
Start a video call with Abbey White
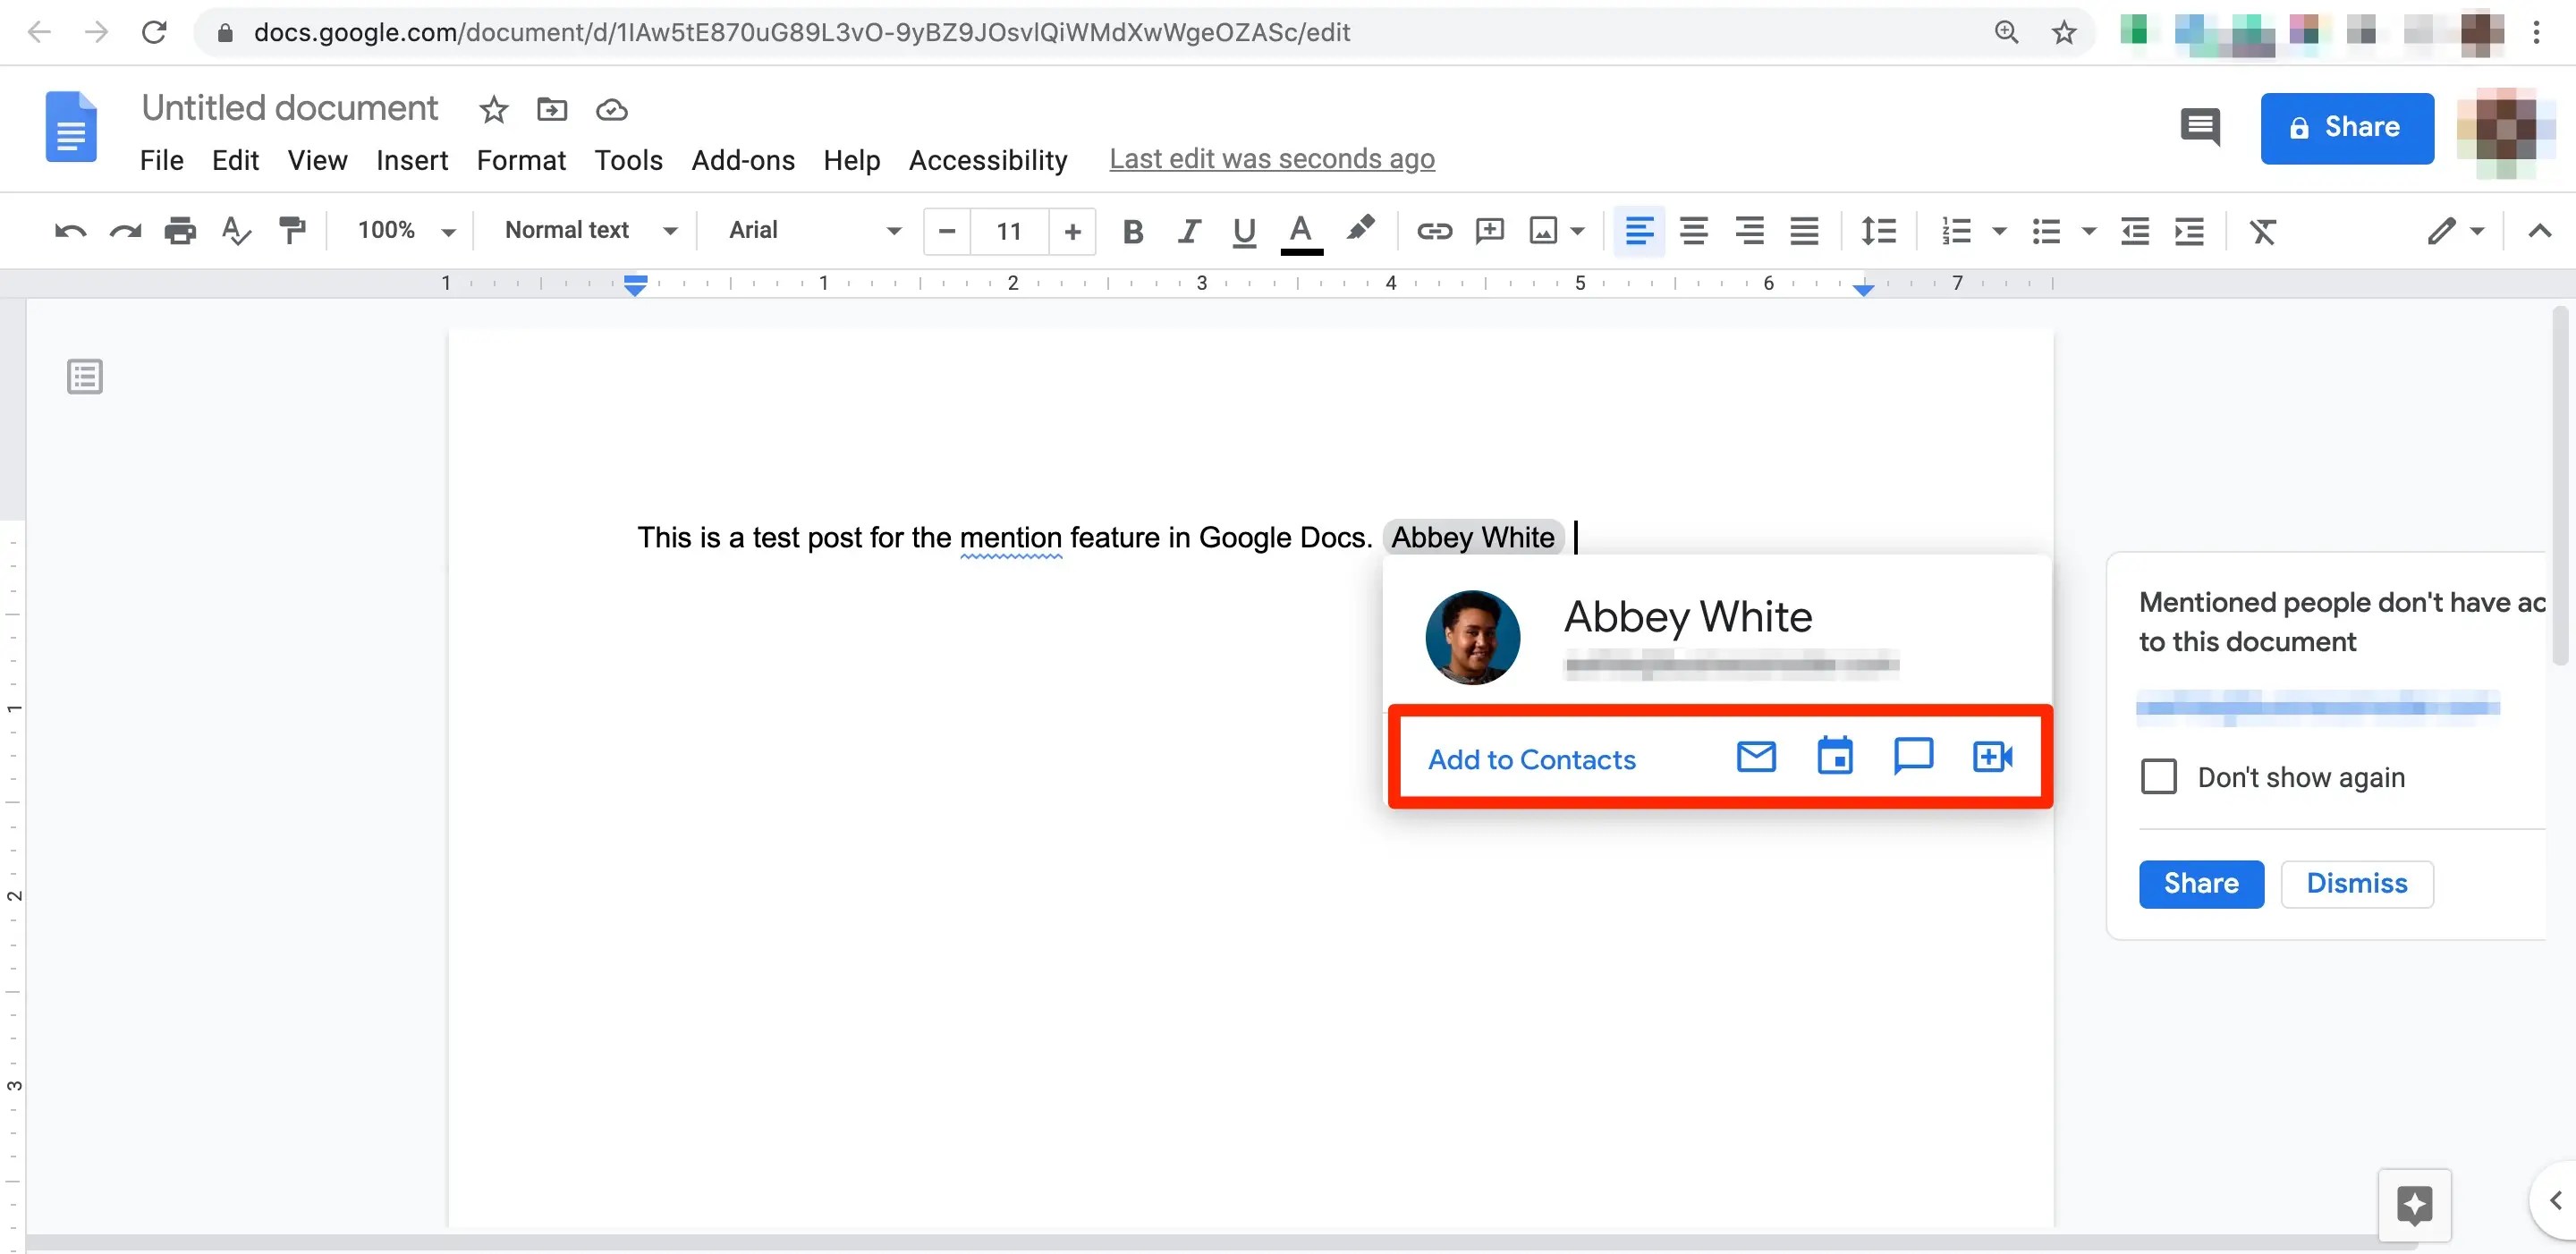pos(1991,757)
